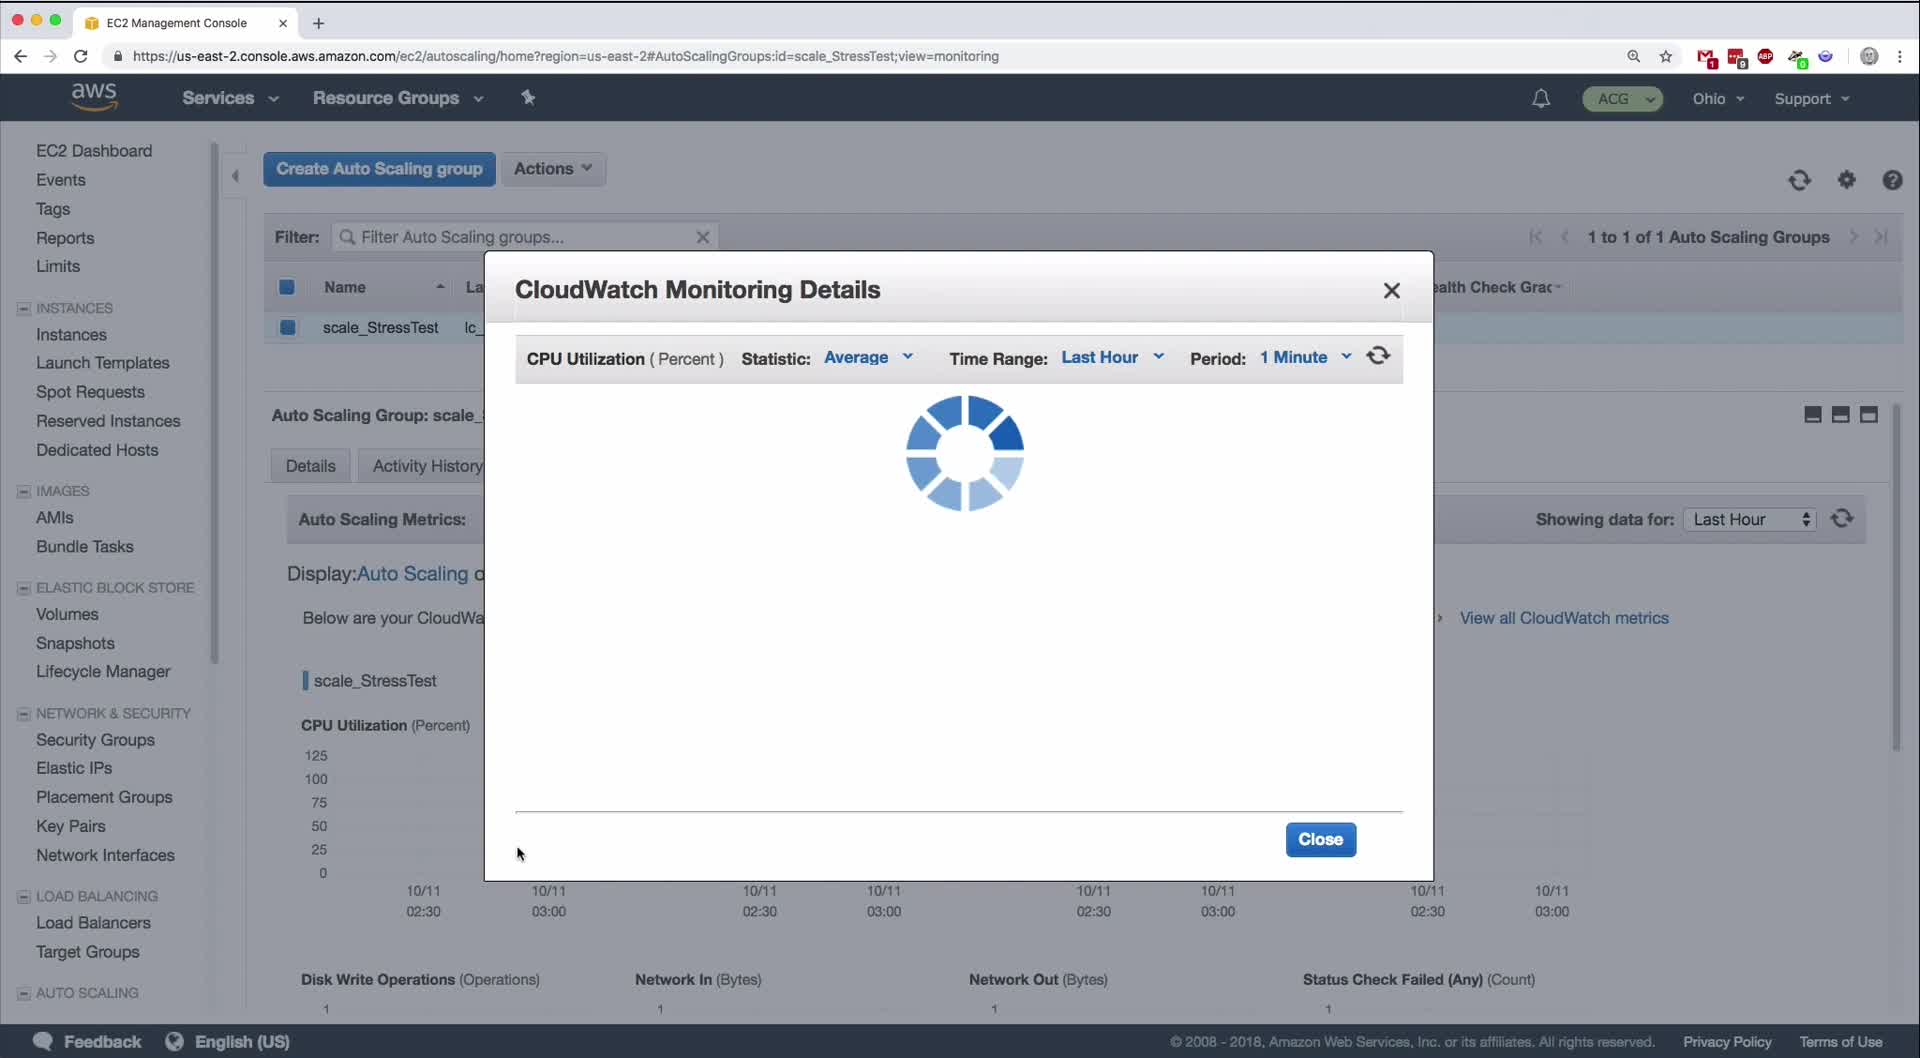Open the Resource Groups menu
The width and height of the screenshot is (1920, 1058).
tap(398, 98)
